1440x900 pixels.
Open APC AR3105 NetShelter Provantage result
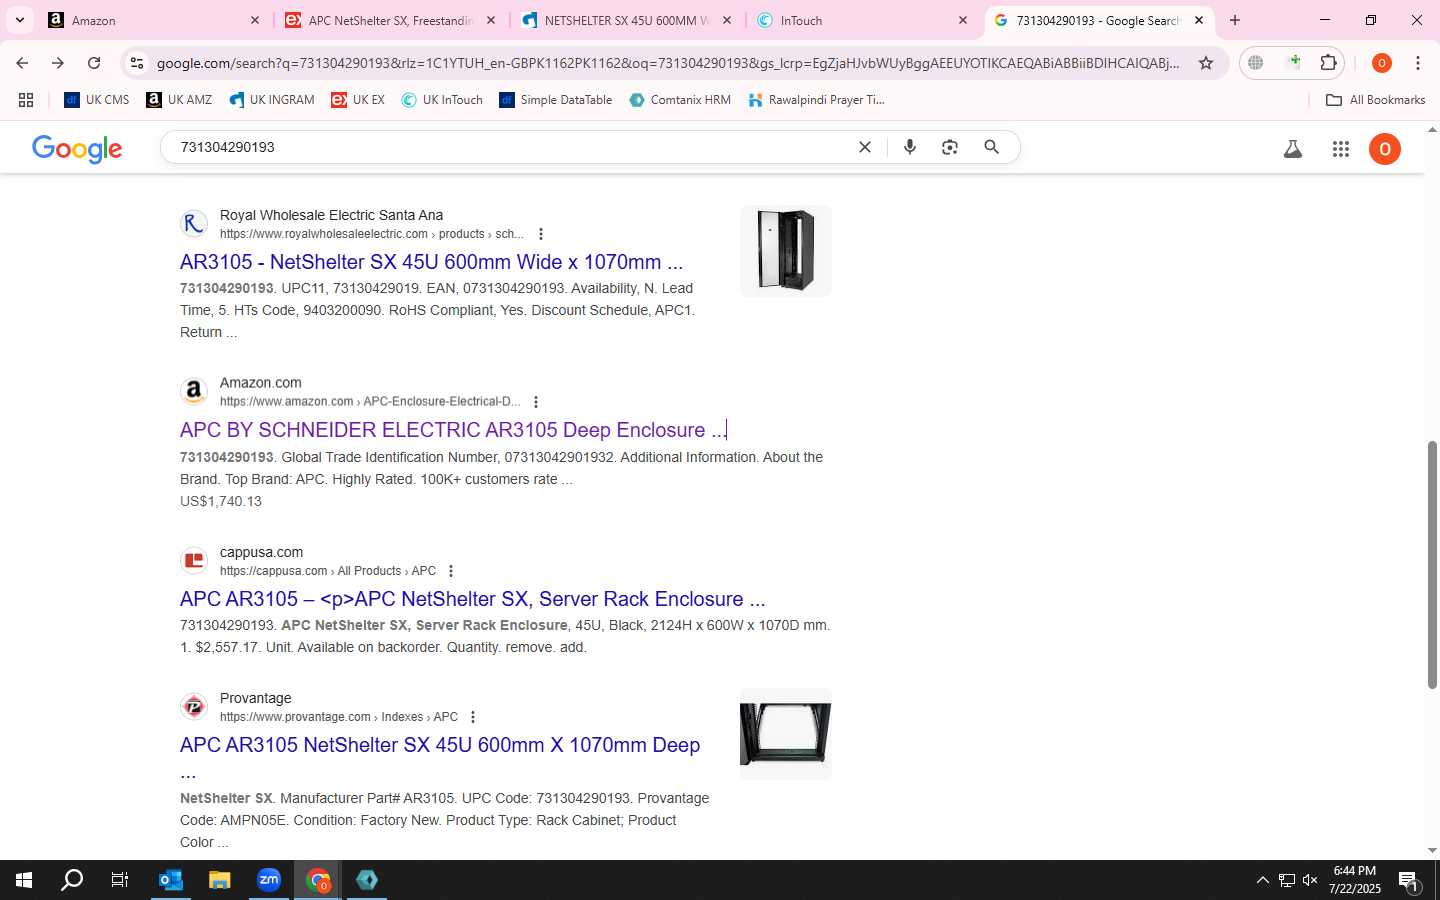point(440,745)
